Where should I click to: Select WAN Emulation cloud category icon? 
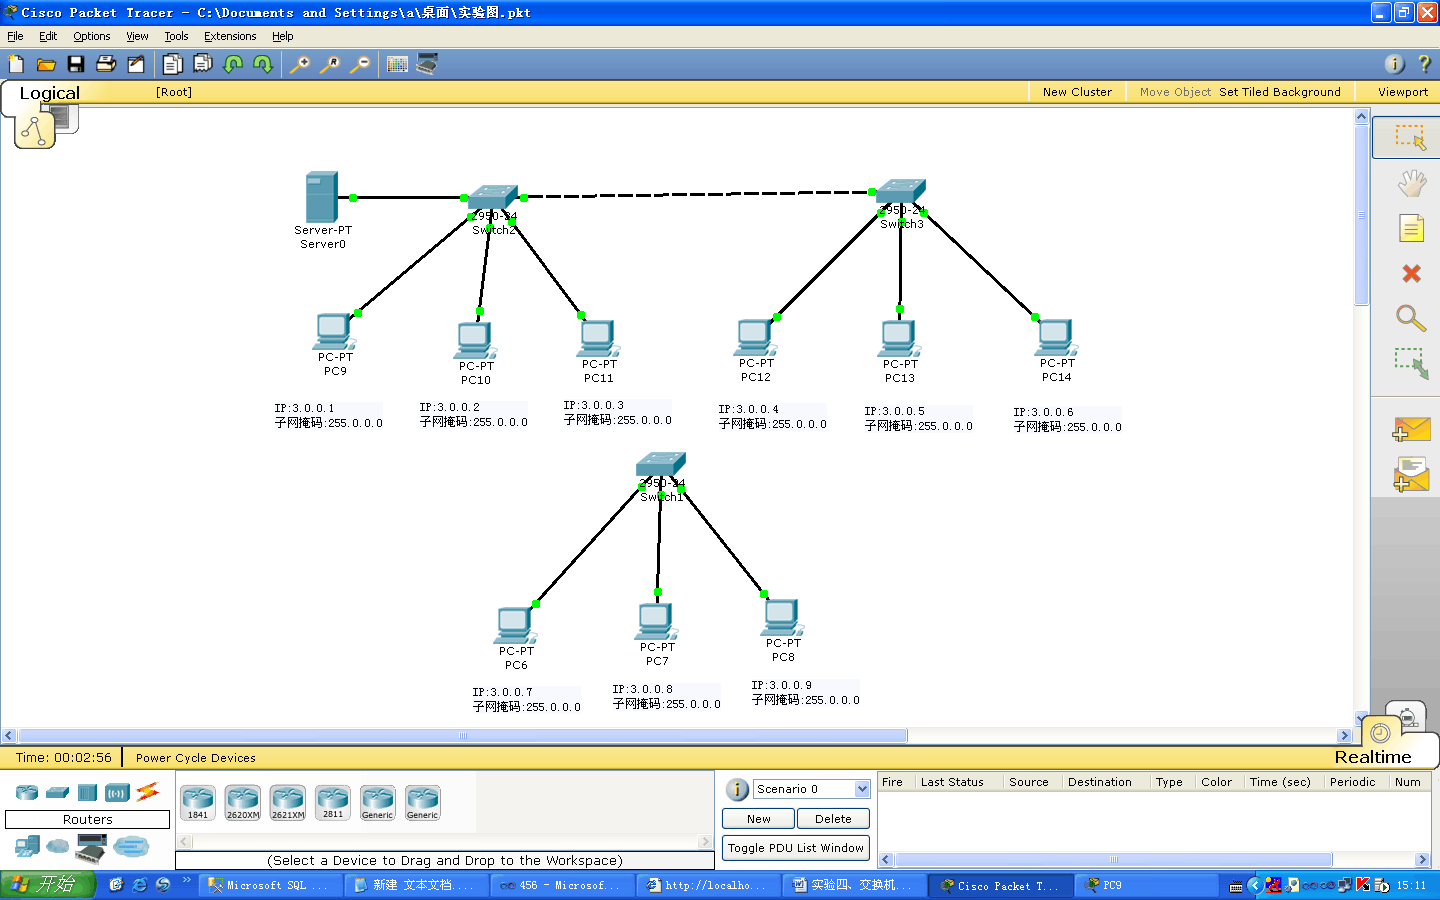58,847
